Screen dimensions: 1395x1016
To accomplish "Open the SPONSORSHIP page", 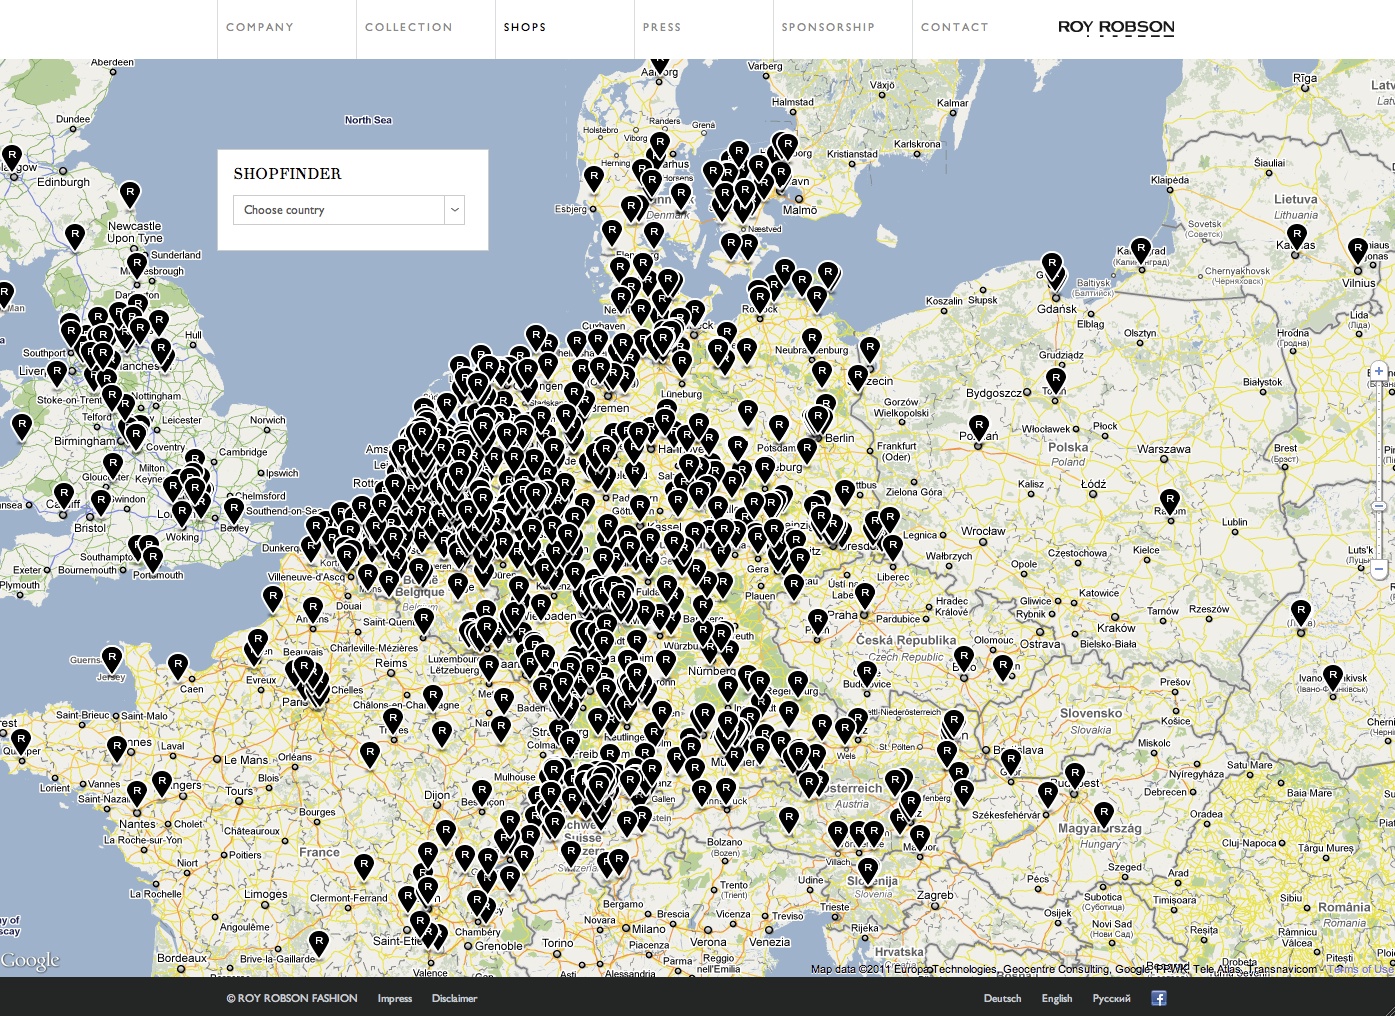I will click(828, 27).
